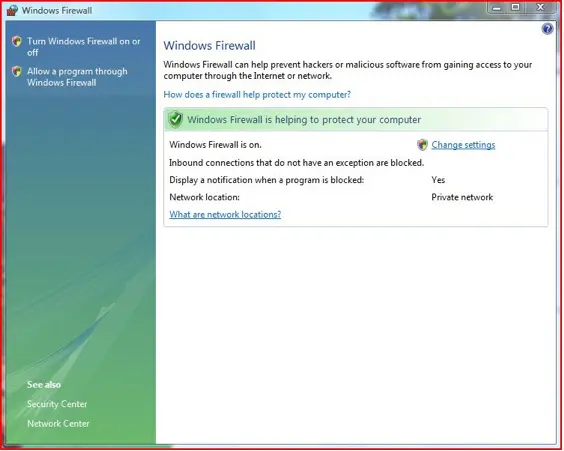Click 'Display a notification when a program is blocked:' text
Image resolution: width=564 pixels, height=451 pixels.
pos(267,180)
